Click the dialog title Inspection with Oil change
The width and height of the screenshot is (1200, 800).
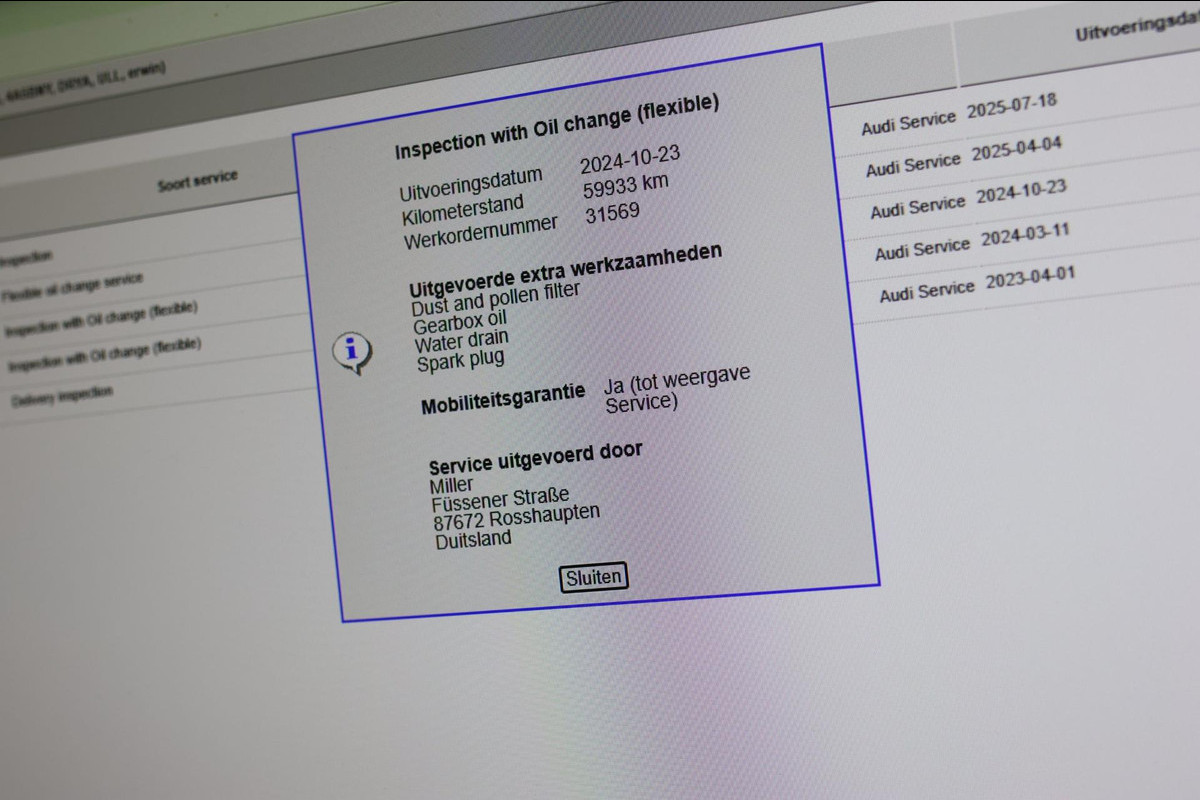[556, 127]
